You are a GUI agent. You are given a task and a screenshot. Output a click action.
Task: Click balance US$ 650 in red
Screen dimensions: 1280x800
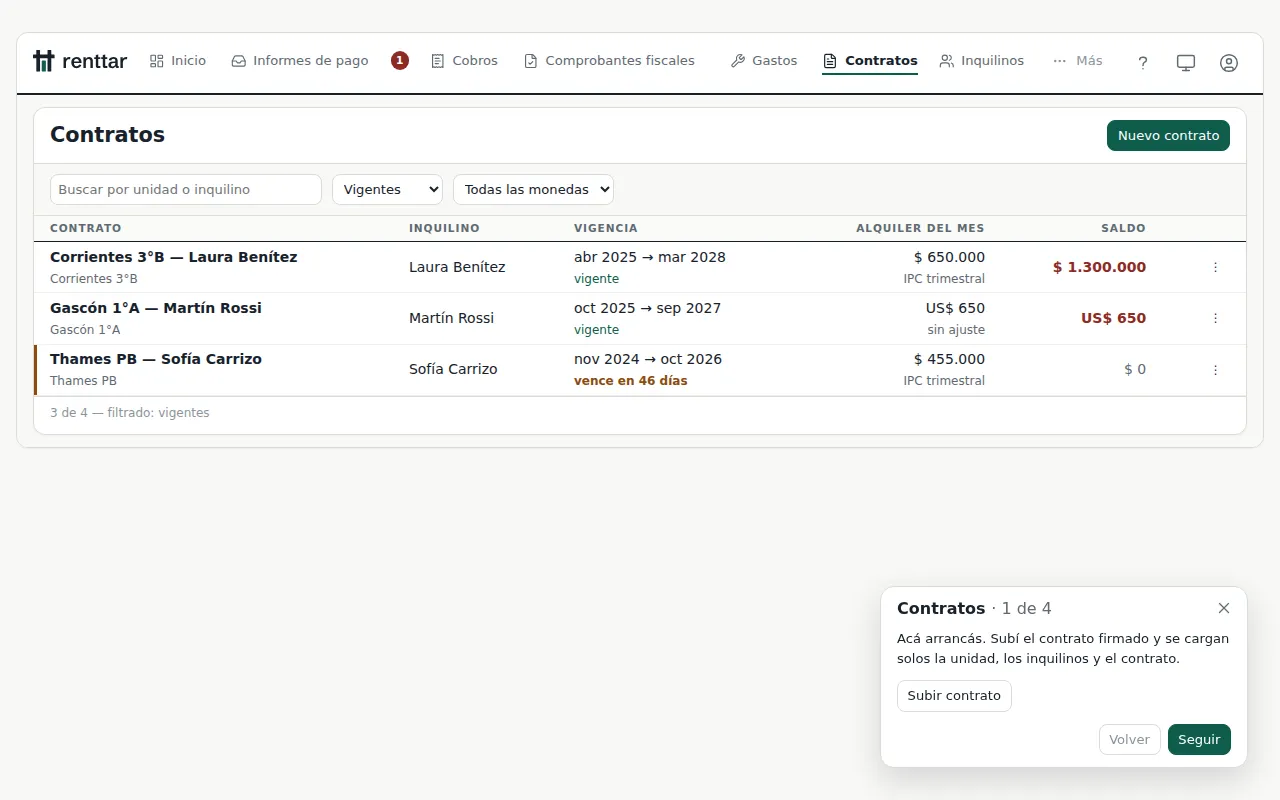[1113, 318]
